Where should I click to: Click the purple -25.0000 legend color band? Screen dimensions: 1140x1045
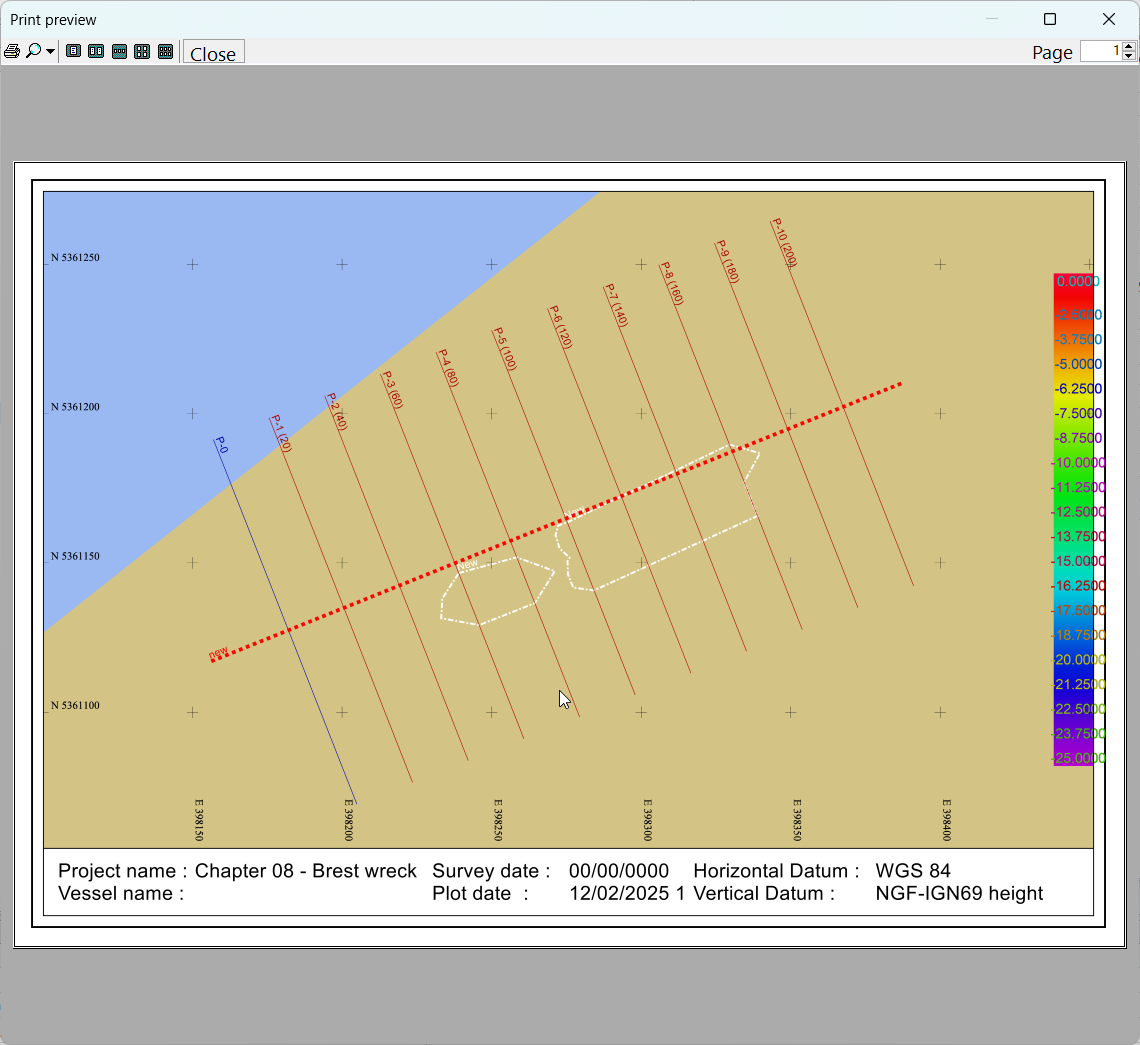pyautogui.click(x=1072, y=758)
